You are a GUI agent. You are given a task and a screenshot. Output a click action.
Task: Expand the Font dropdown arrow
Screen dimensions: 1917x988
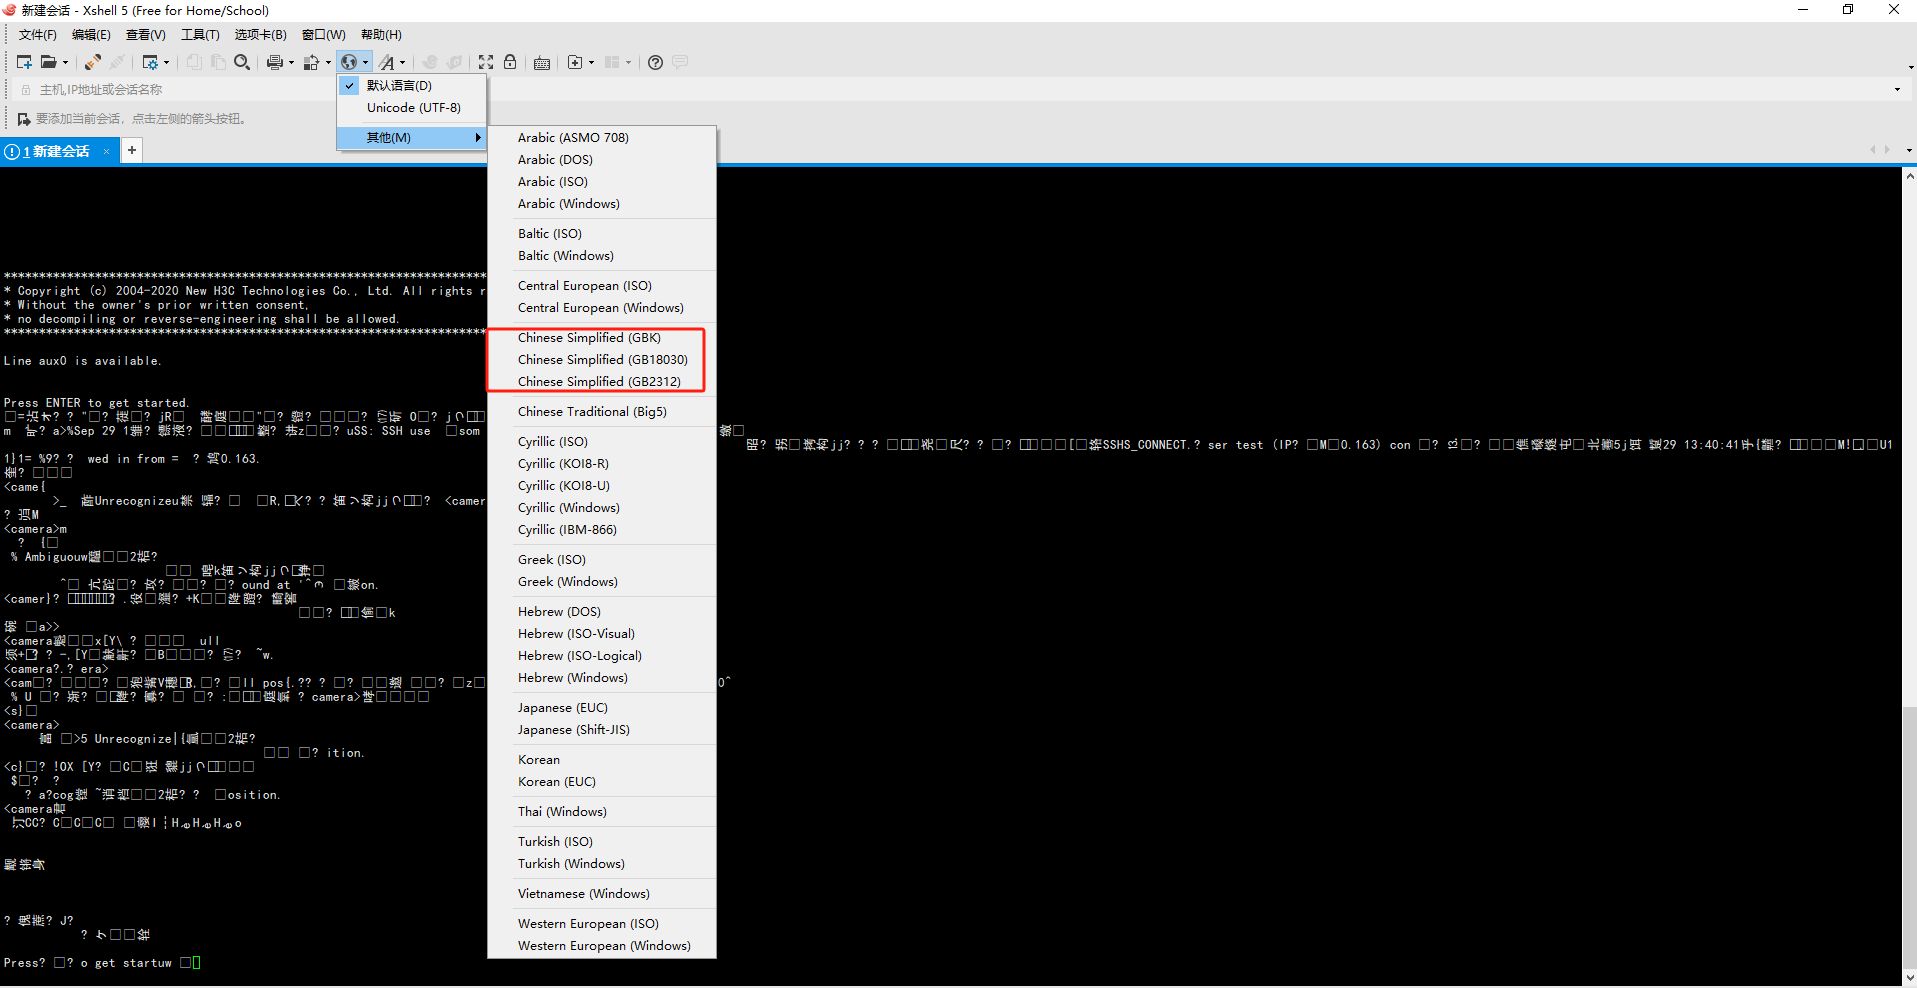(x=403, y=62)
